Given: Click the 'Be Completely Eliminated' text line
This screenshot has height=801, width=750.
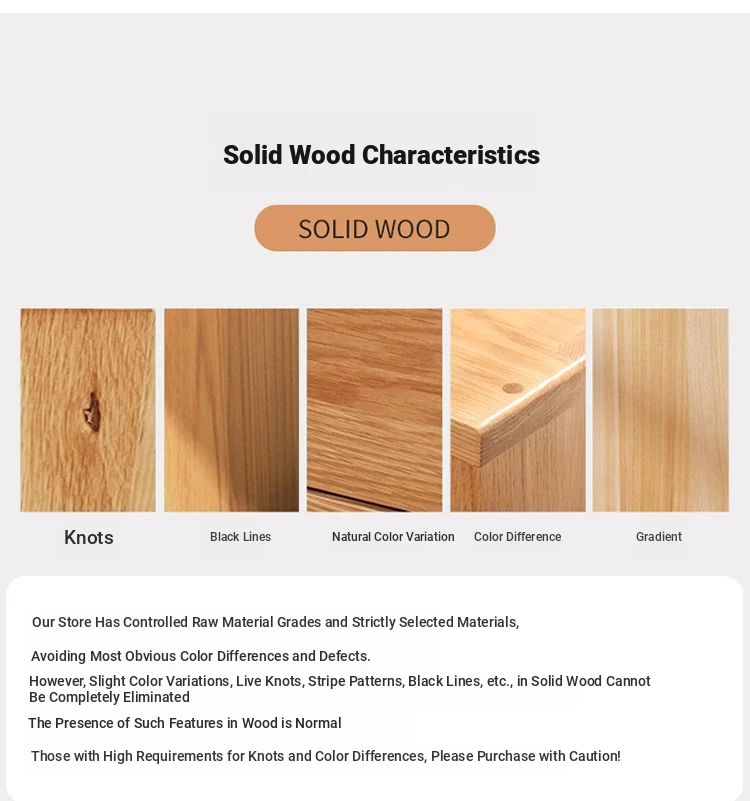Looking at the screenshot, I should point(109,697).
